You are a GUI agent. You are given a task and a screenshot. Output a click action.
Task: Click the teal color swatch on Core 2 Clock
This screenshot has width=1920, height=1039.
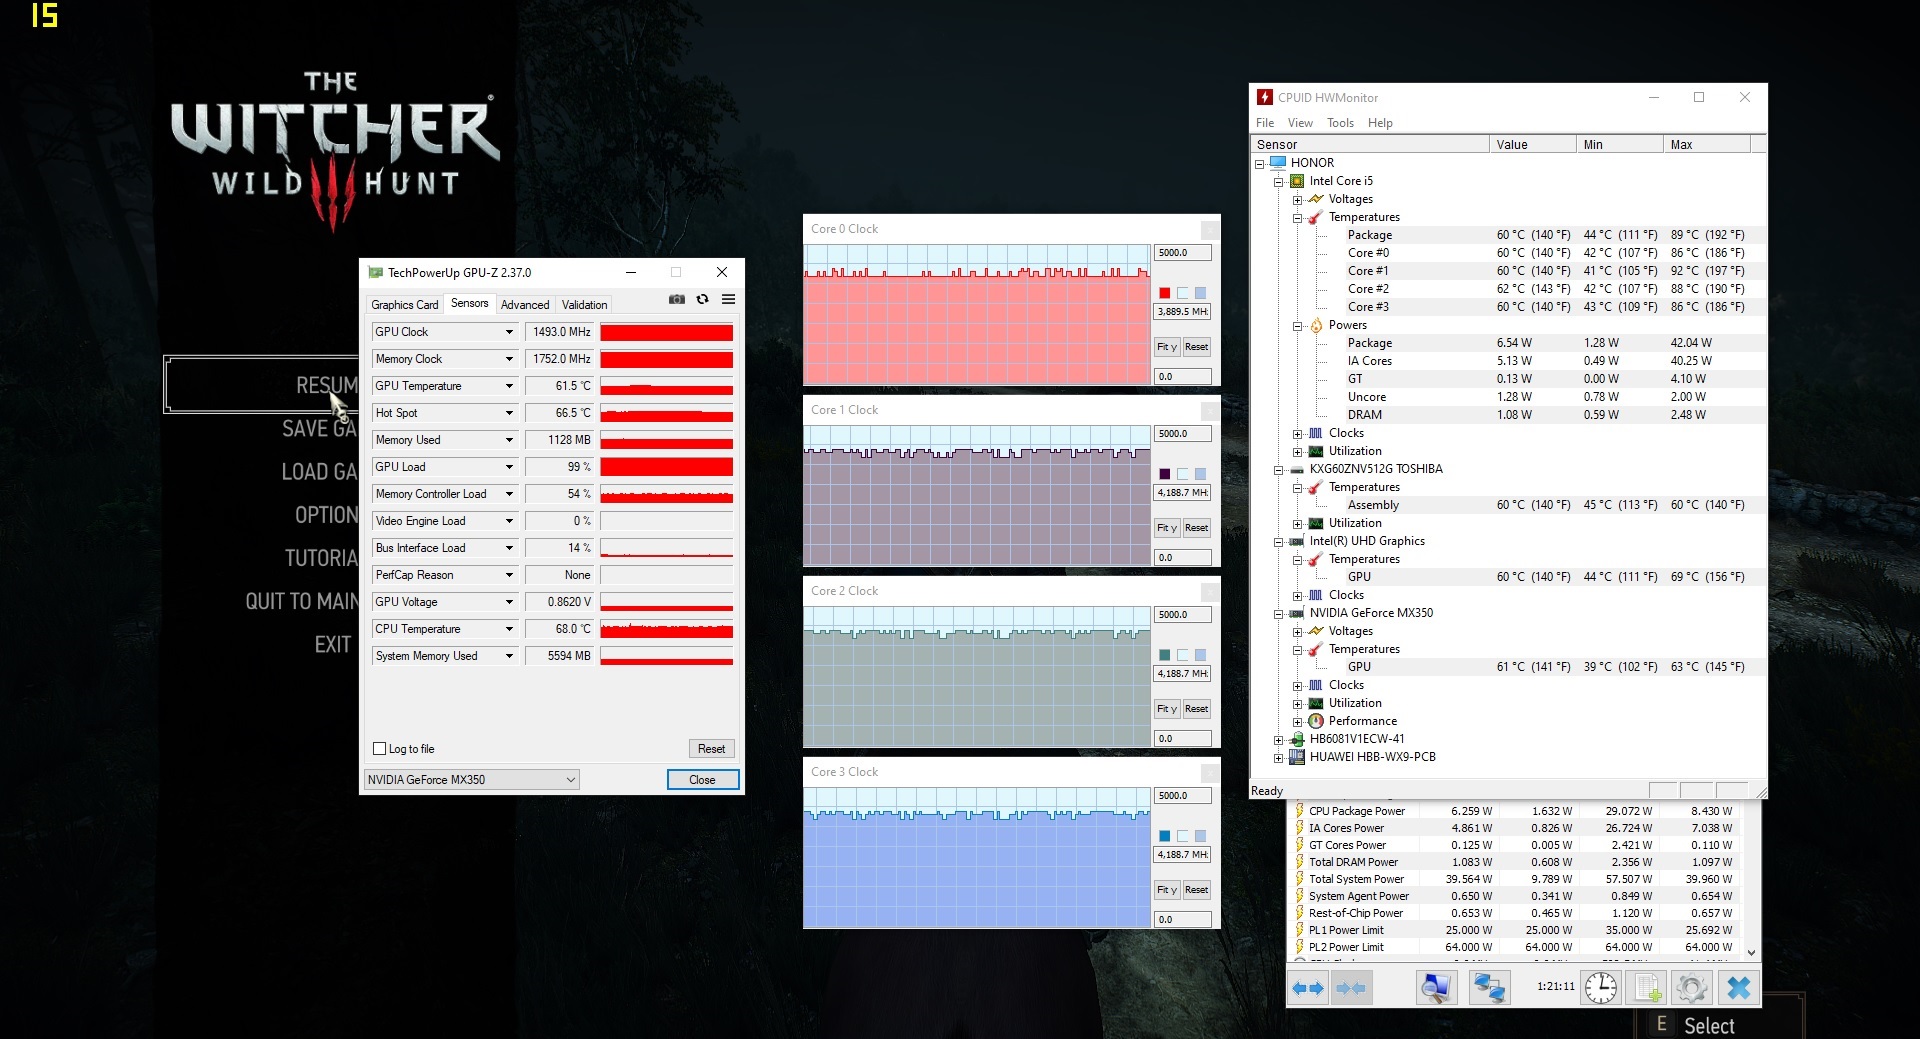pyautogui.click(x=1165, y=655)
